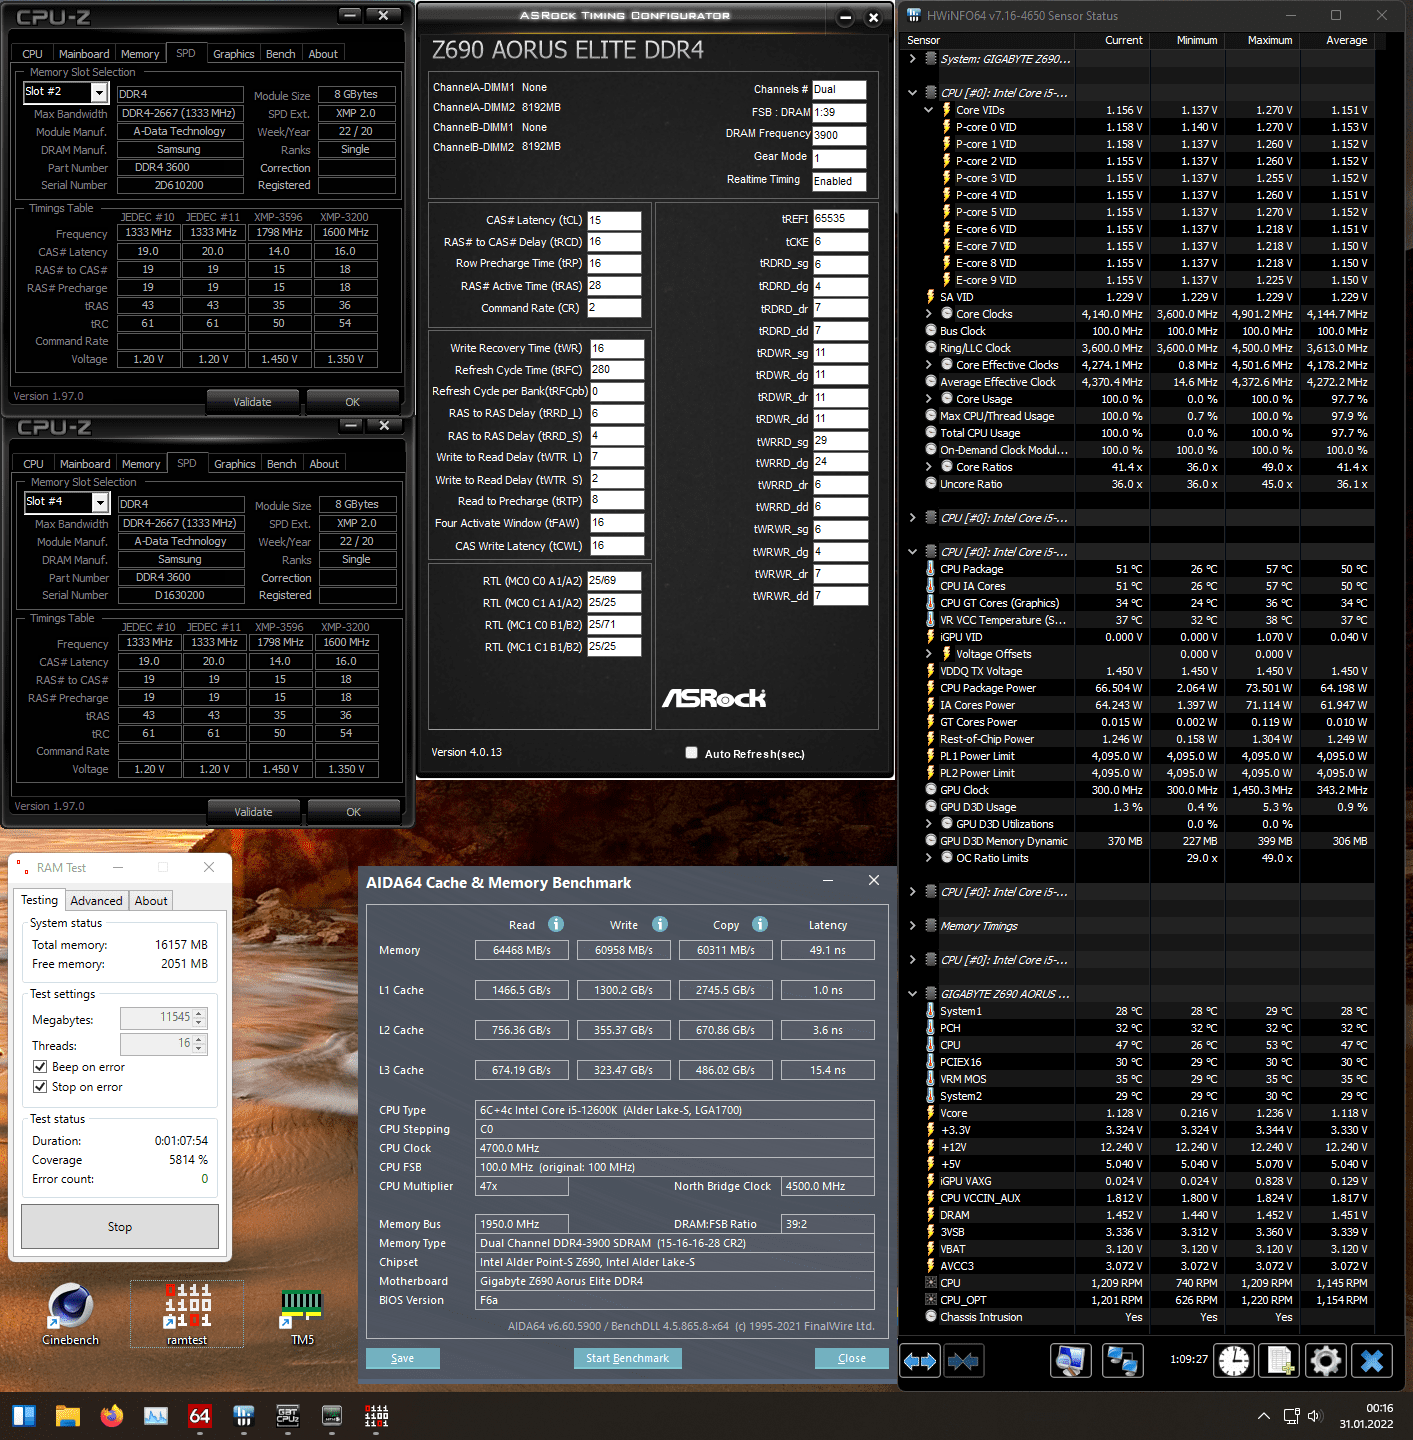Switch to Mainboard tab in upper CPU-Z
The width and height of the screenshot is (1413, 1440).
coord(84,54)
